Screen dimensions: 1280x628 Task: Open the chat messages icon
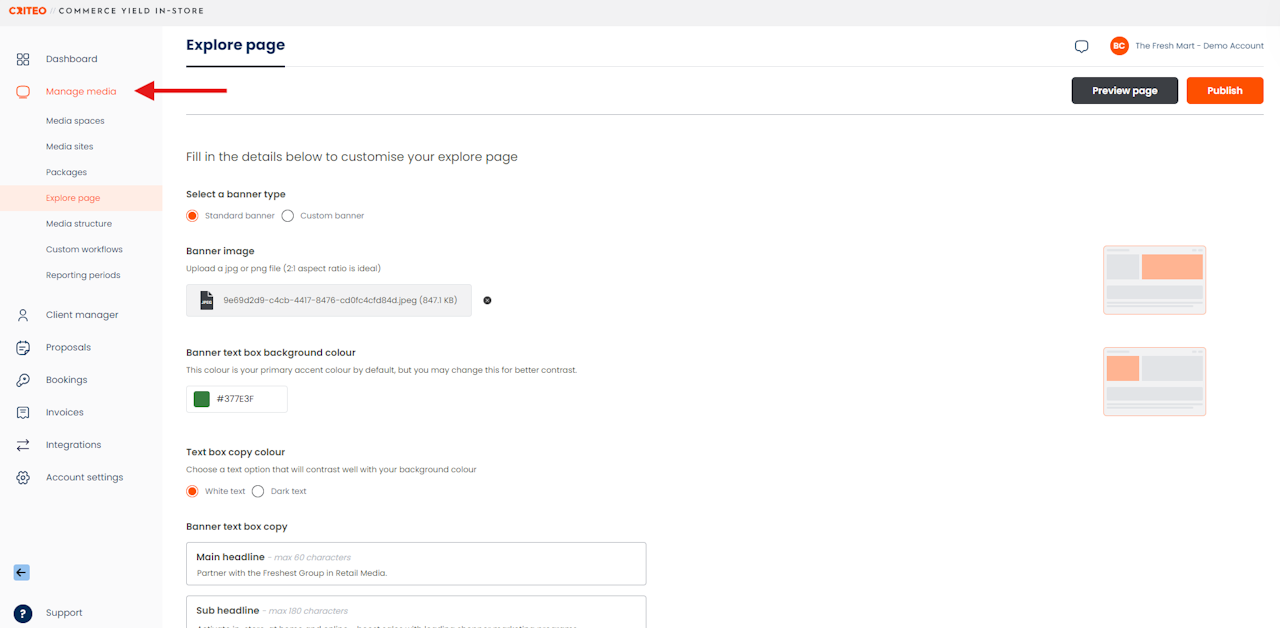(1081, 47)
